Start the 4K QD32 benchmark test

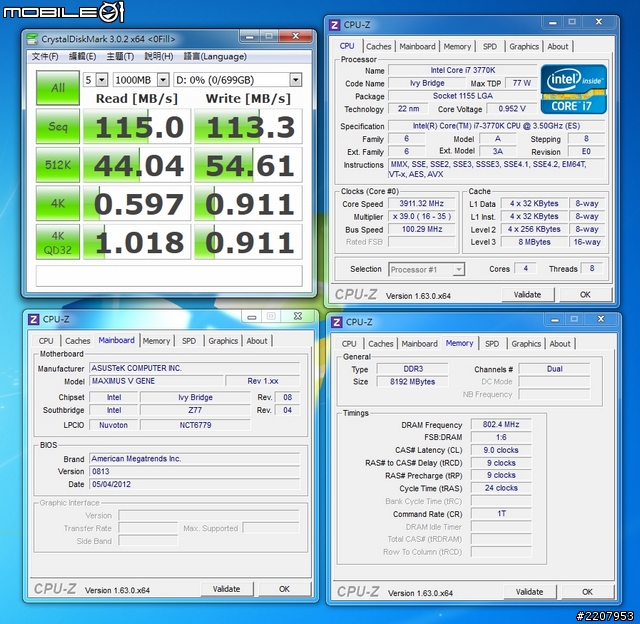pos(58,242)
